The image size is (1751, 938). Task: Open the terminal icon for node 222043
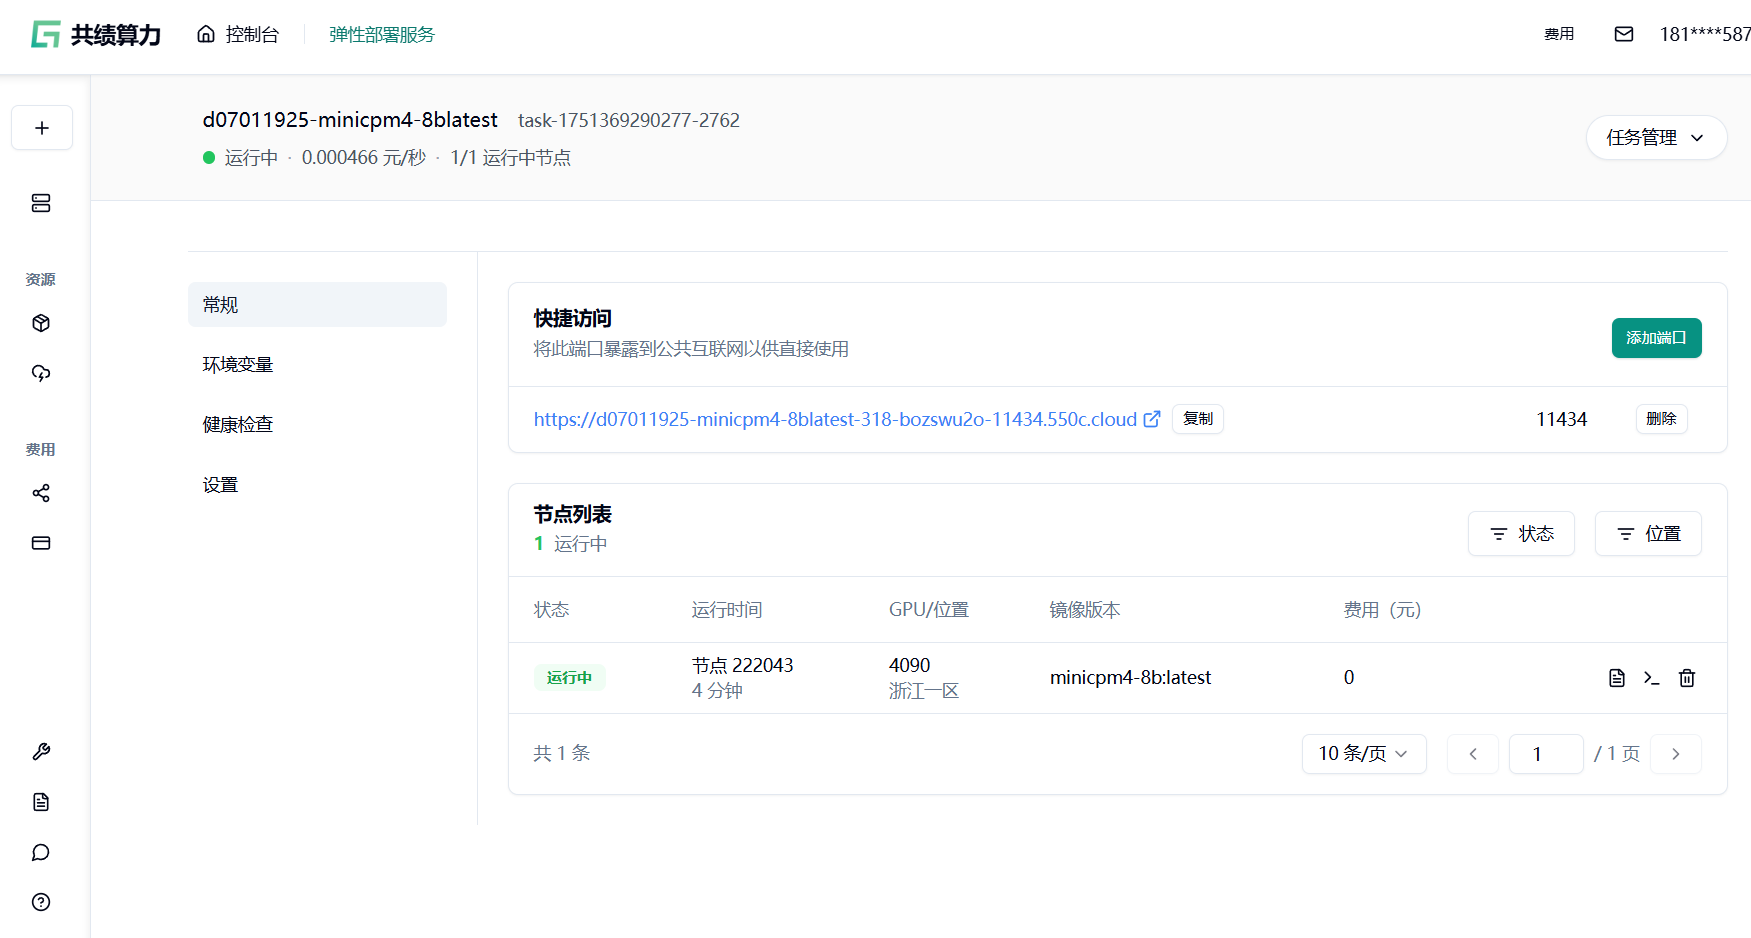1651,678
